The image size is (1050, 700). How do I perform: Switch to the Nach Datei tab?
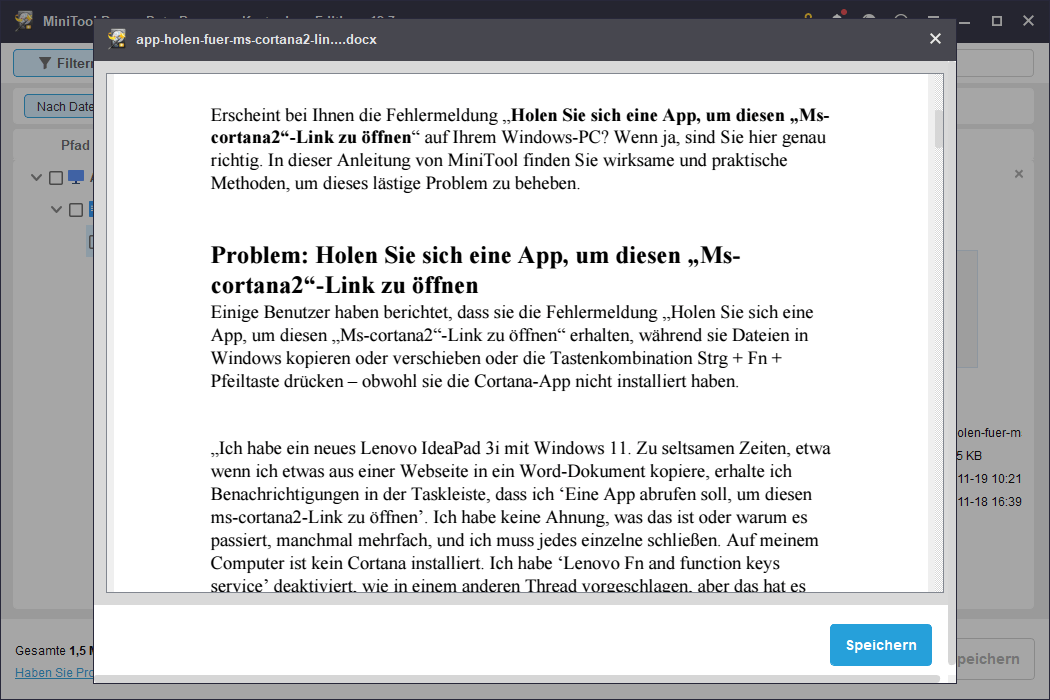(60, 107)
